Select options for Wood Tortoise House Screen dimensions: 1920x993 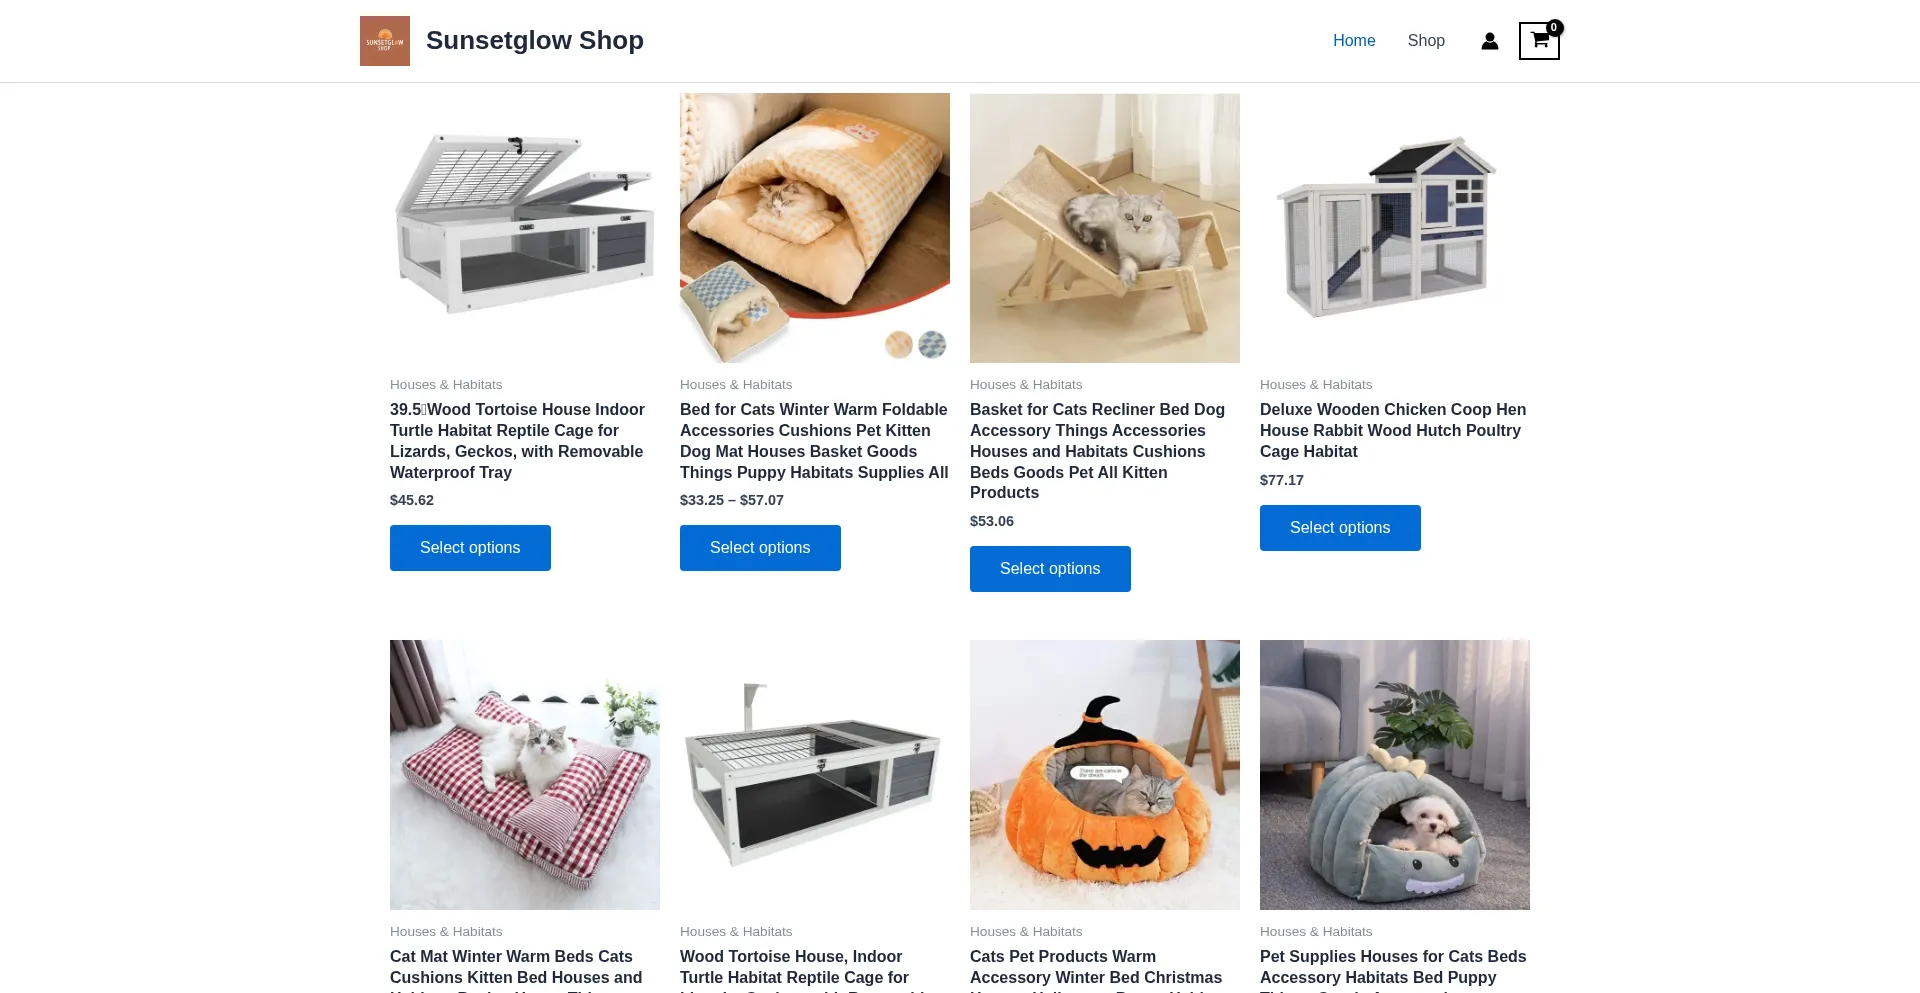[470, 548]
